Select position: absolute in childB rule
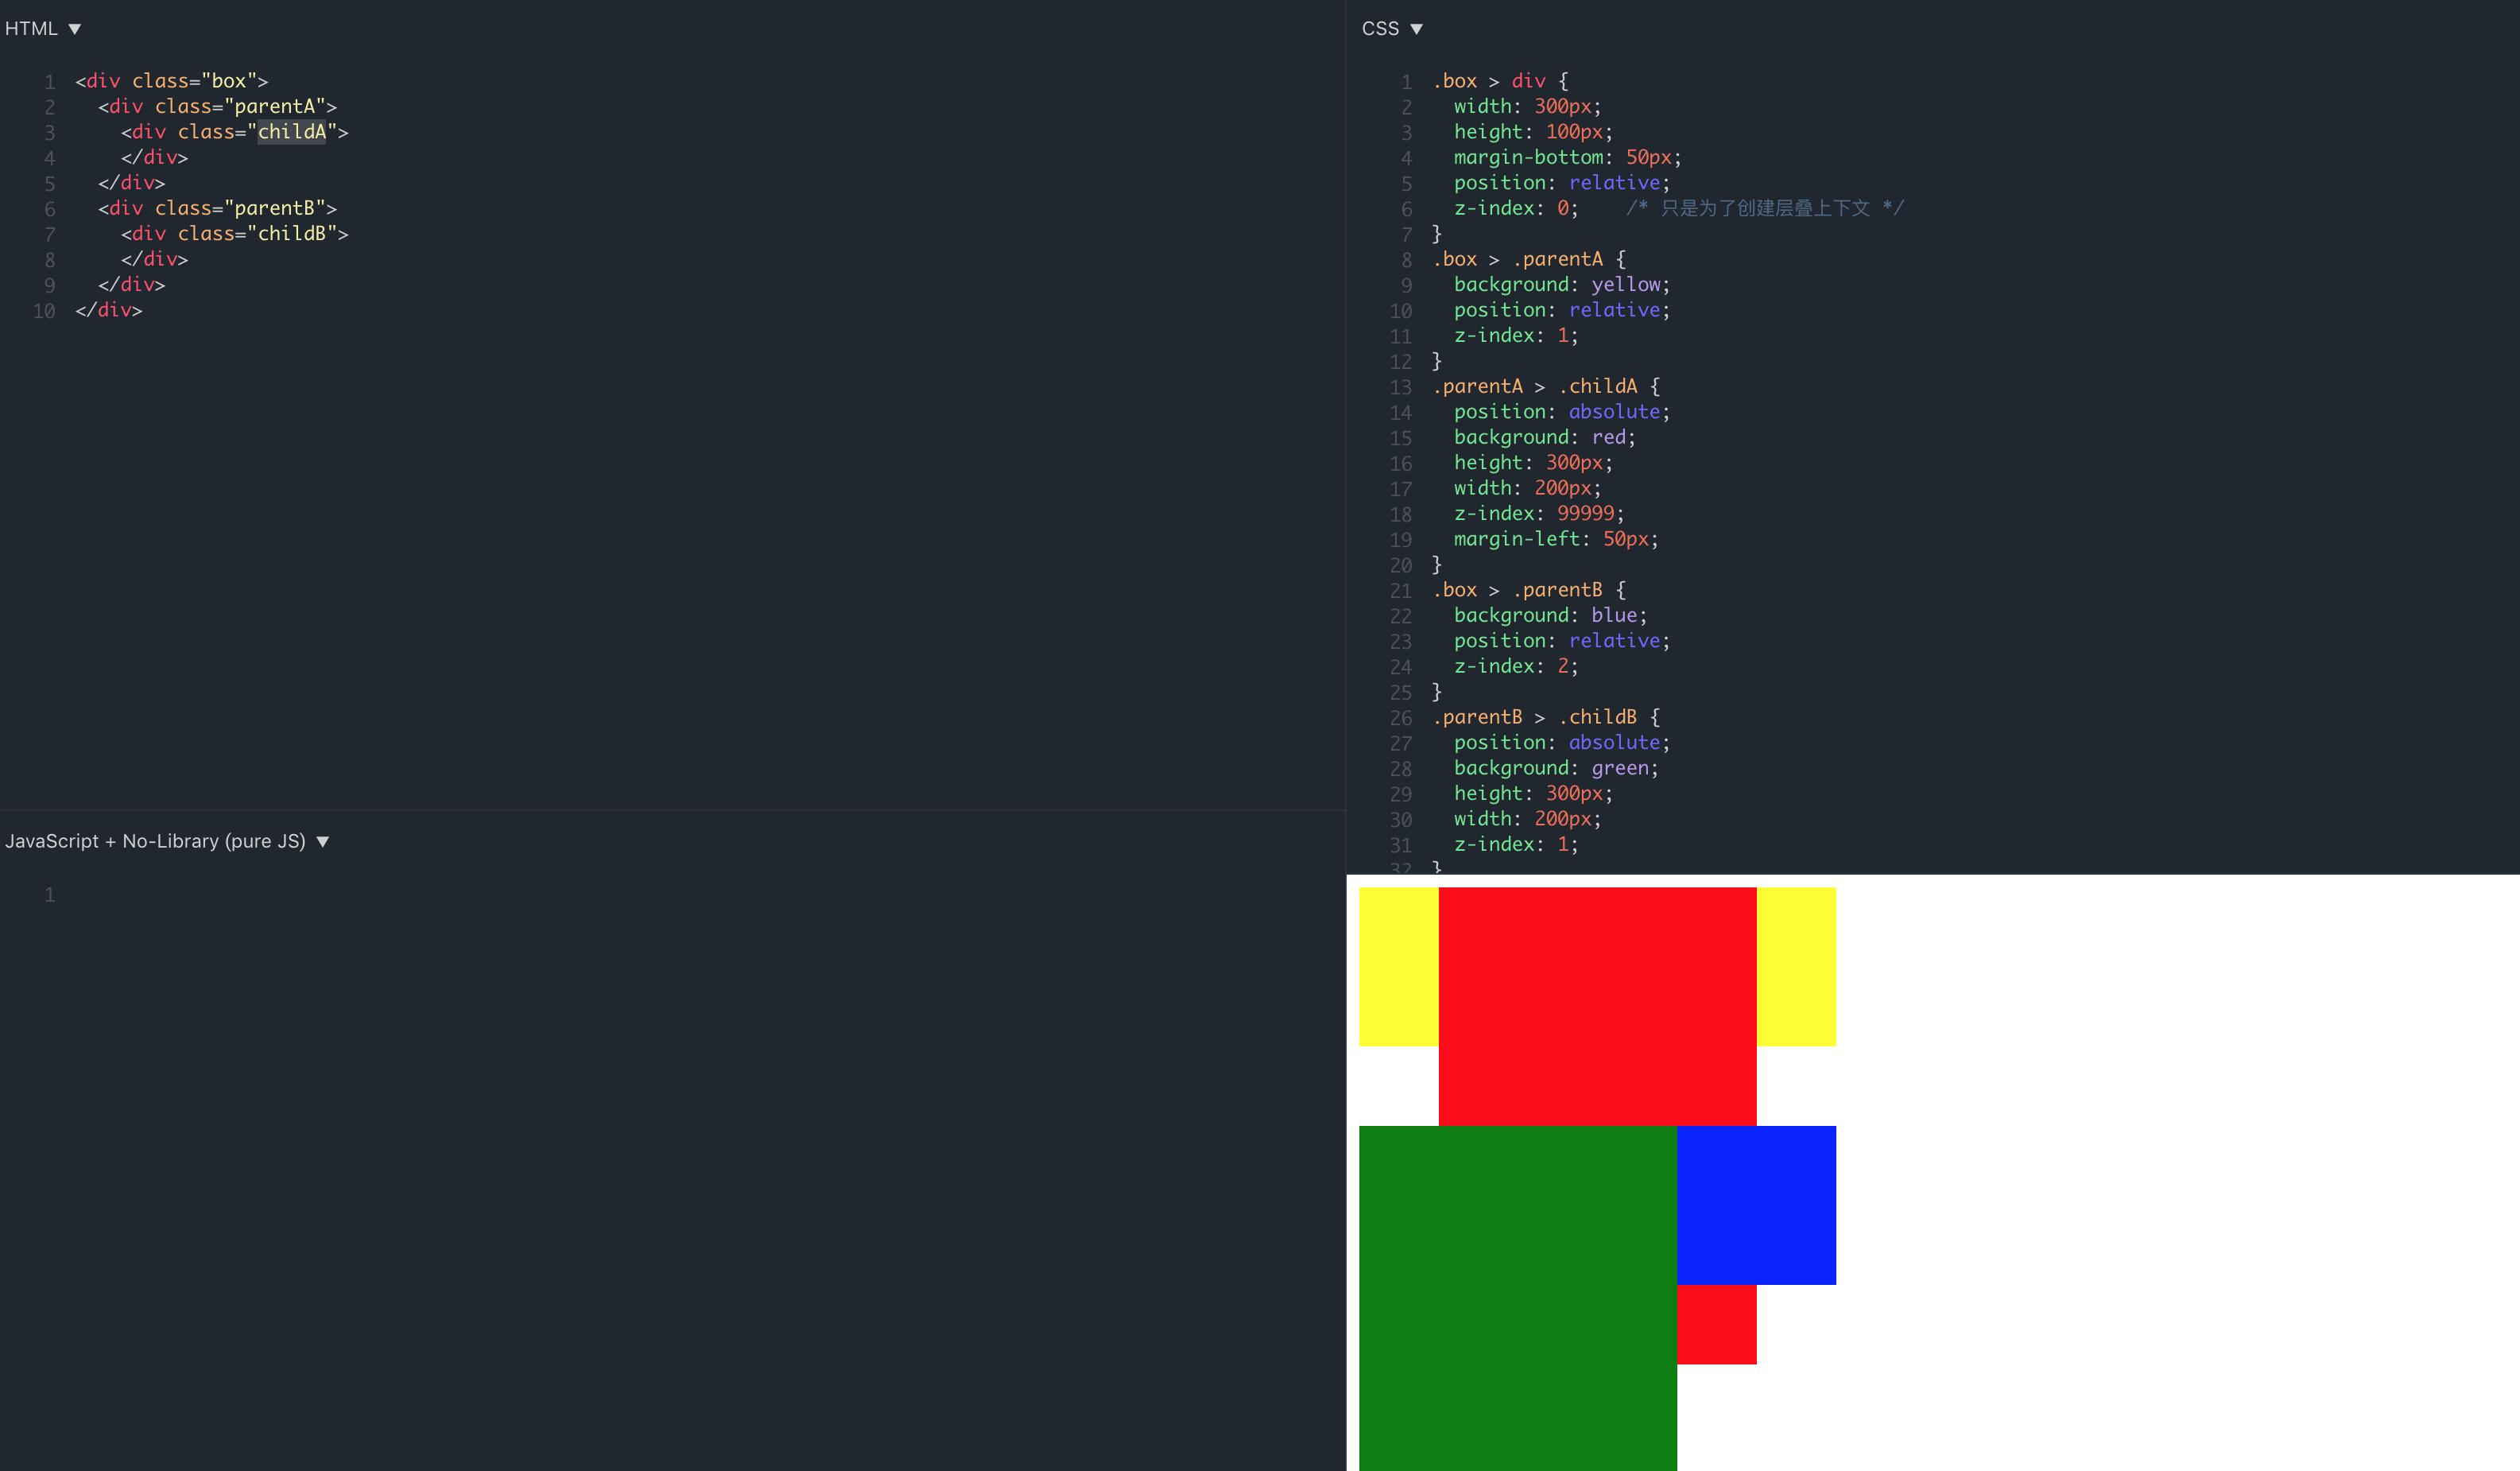The height and width of the screenshot is (1471, 2520). [x=1560, y=742]
